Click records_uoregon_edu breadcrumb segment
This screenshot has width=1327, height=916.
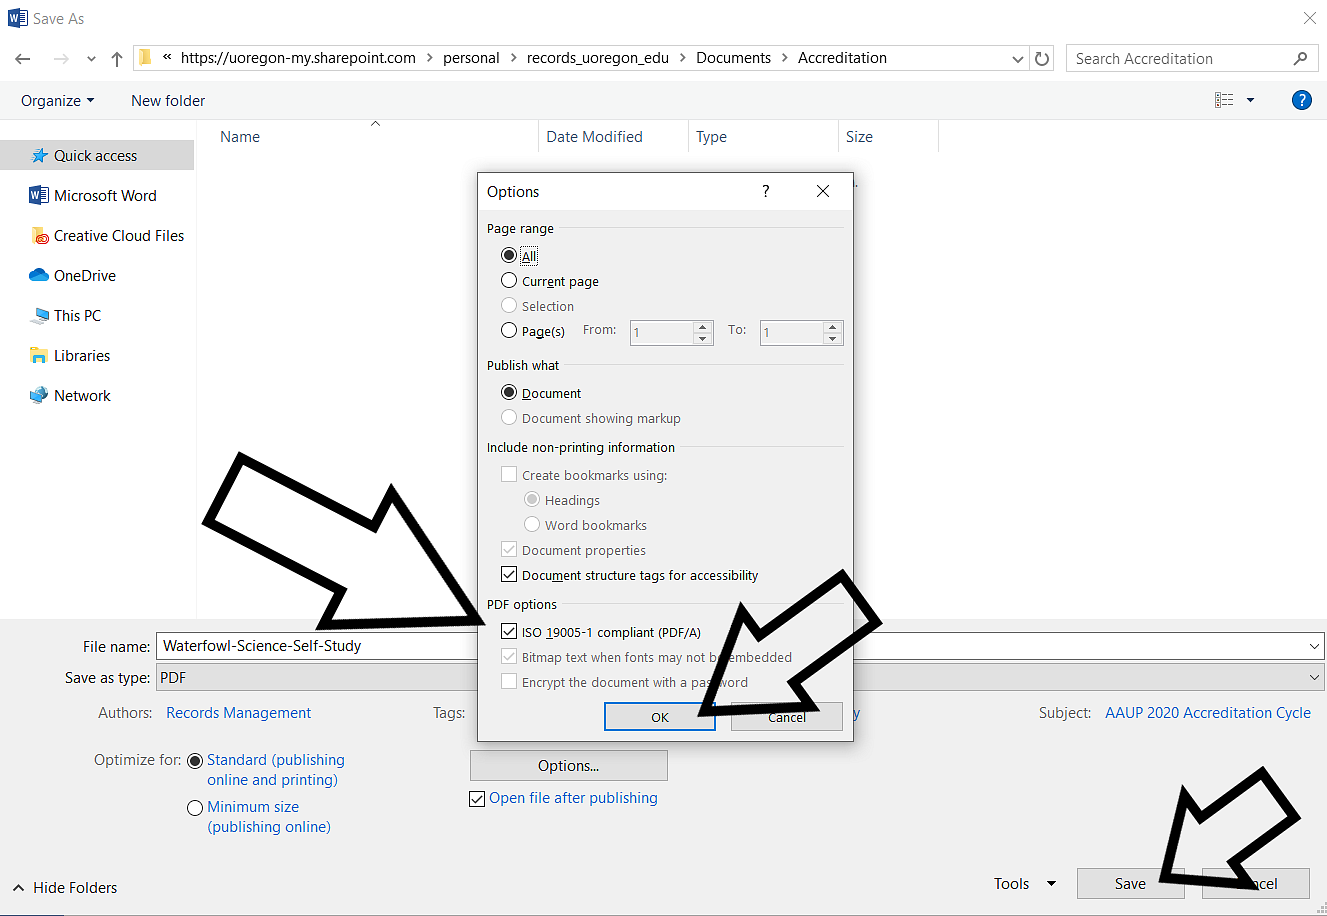[598, 58]
